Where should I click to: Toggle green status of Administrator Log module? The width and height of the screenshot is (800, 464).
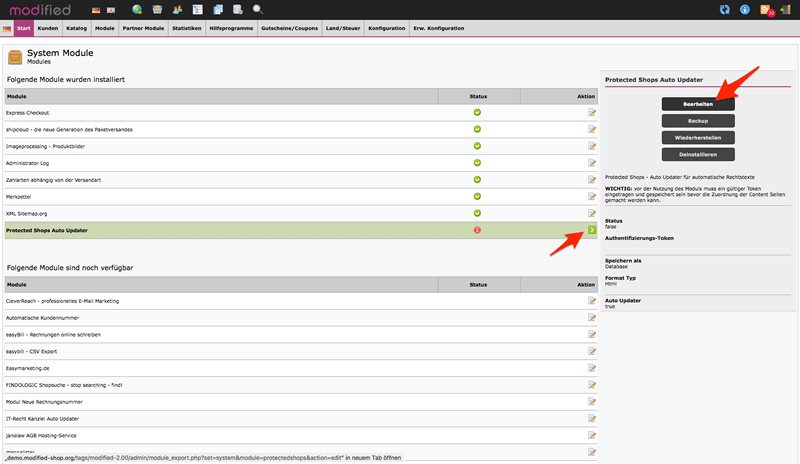(x=477, y=163)
